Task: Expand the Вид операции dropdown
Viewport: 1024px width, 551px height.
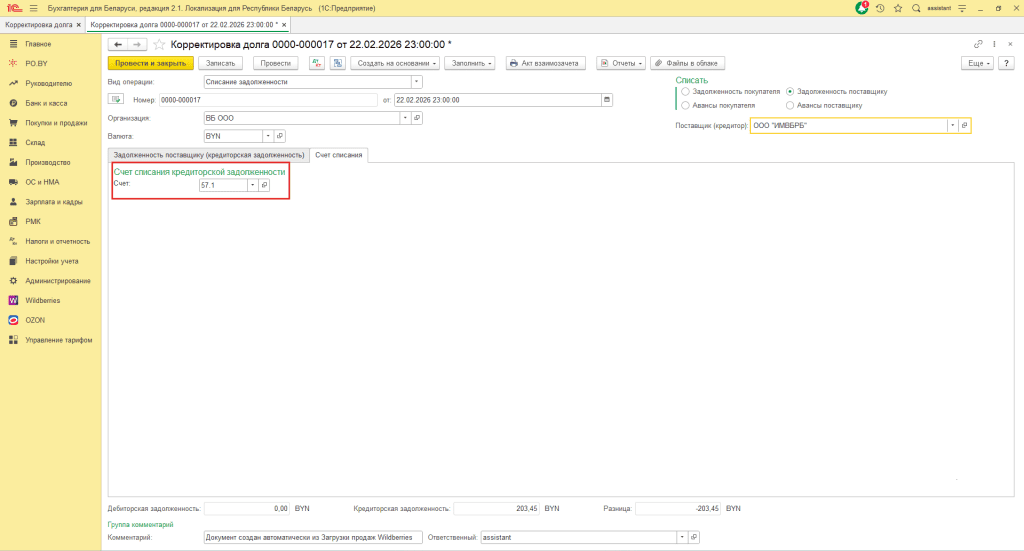Action: click(417, 82)
